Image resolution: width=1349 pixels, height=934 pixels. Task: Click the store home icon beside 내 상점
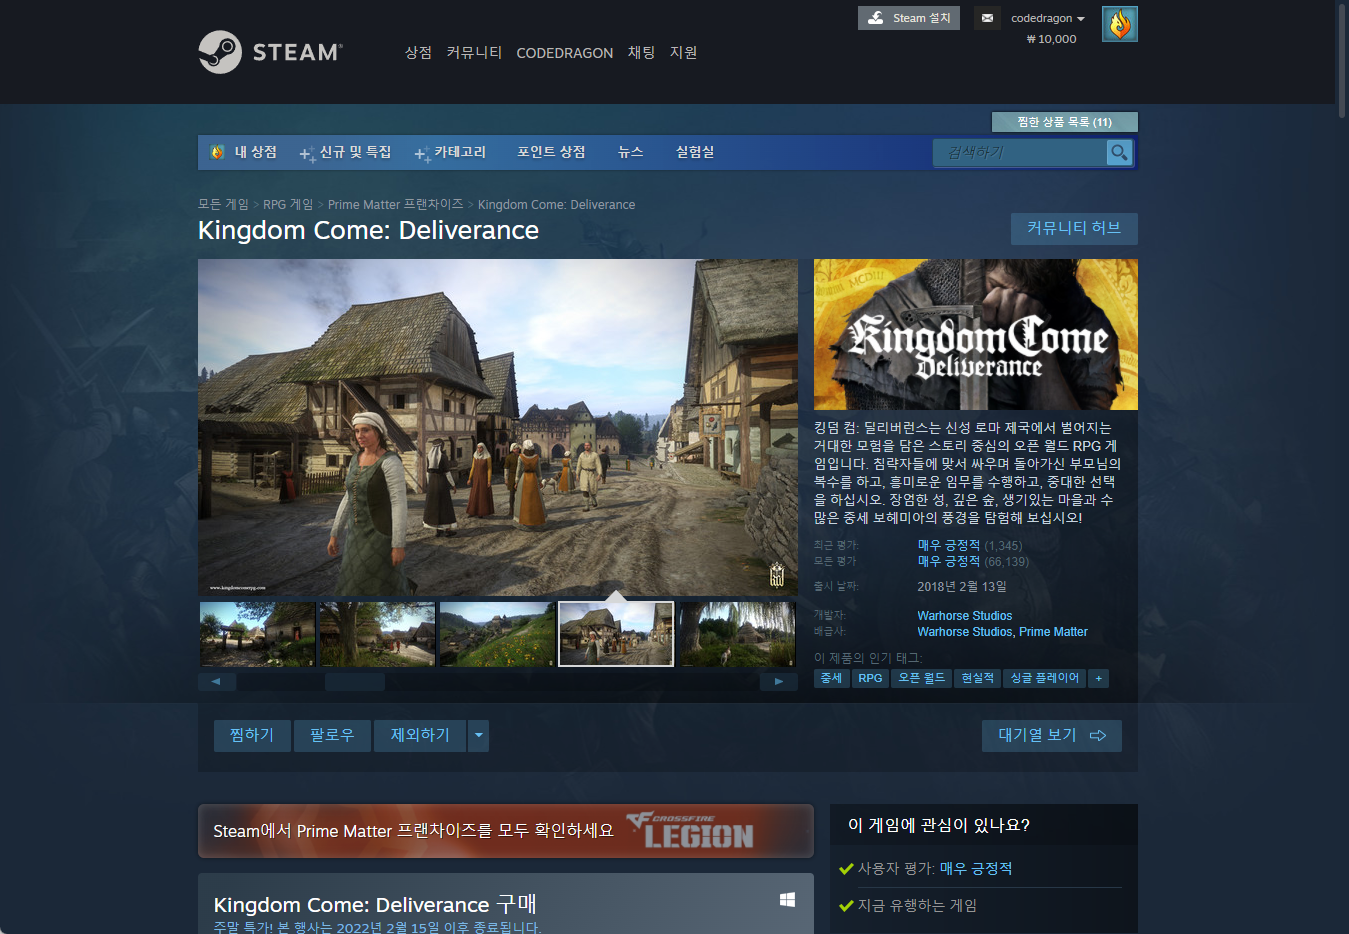pyautogui.click(x=217, y=152)
